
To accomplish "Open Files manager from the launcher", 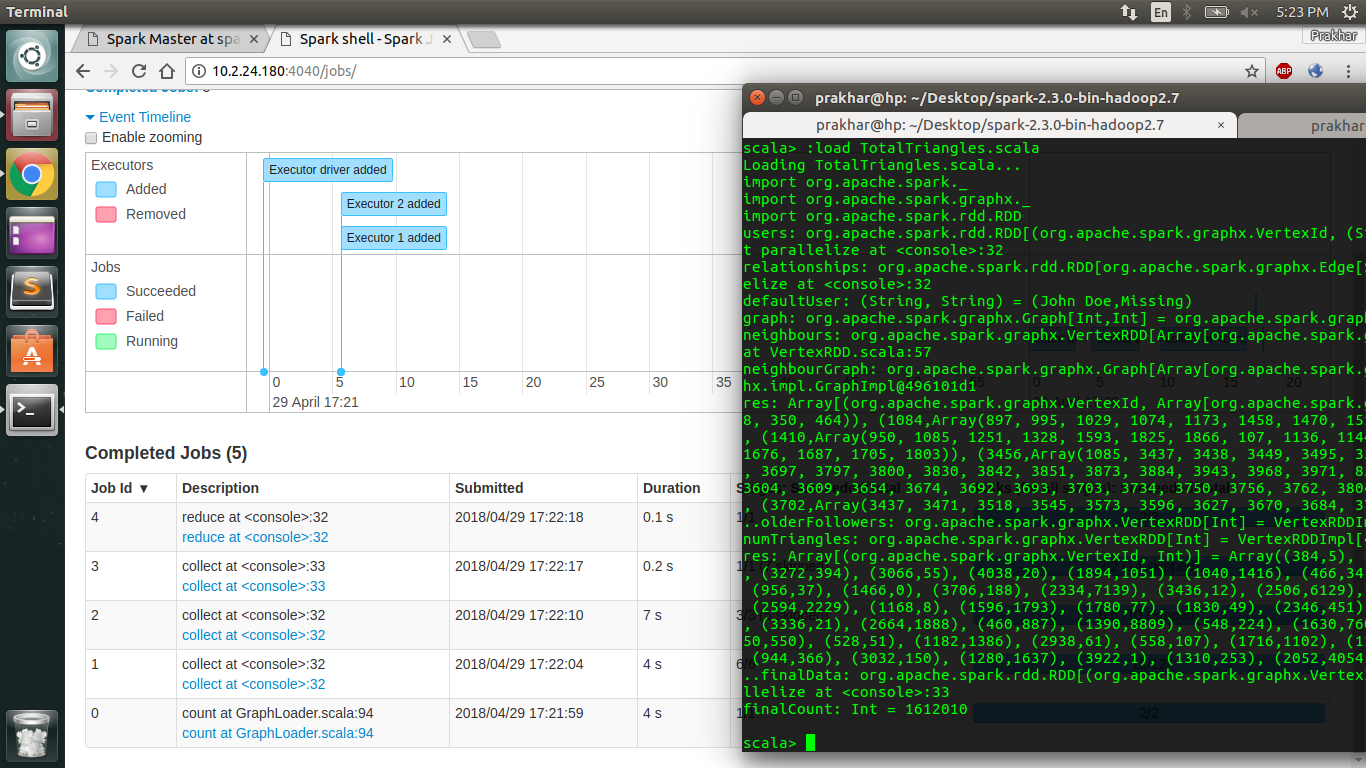I will (x=33, y=115).
